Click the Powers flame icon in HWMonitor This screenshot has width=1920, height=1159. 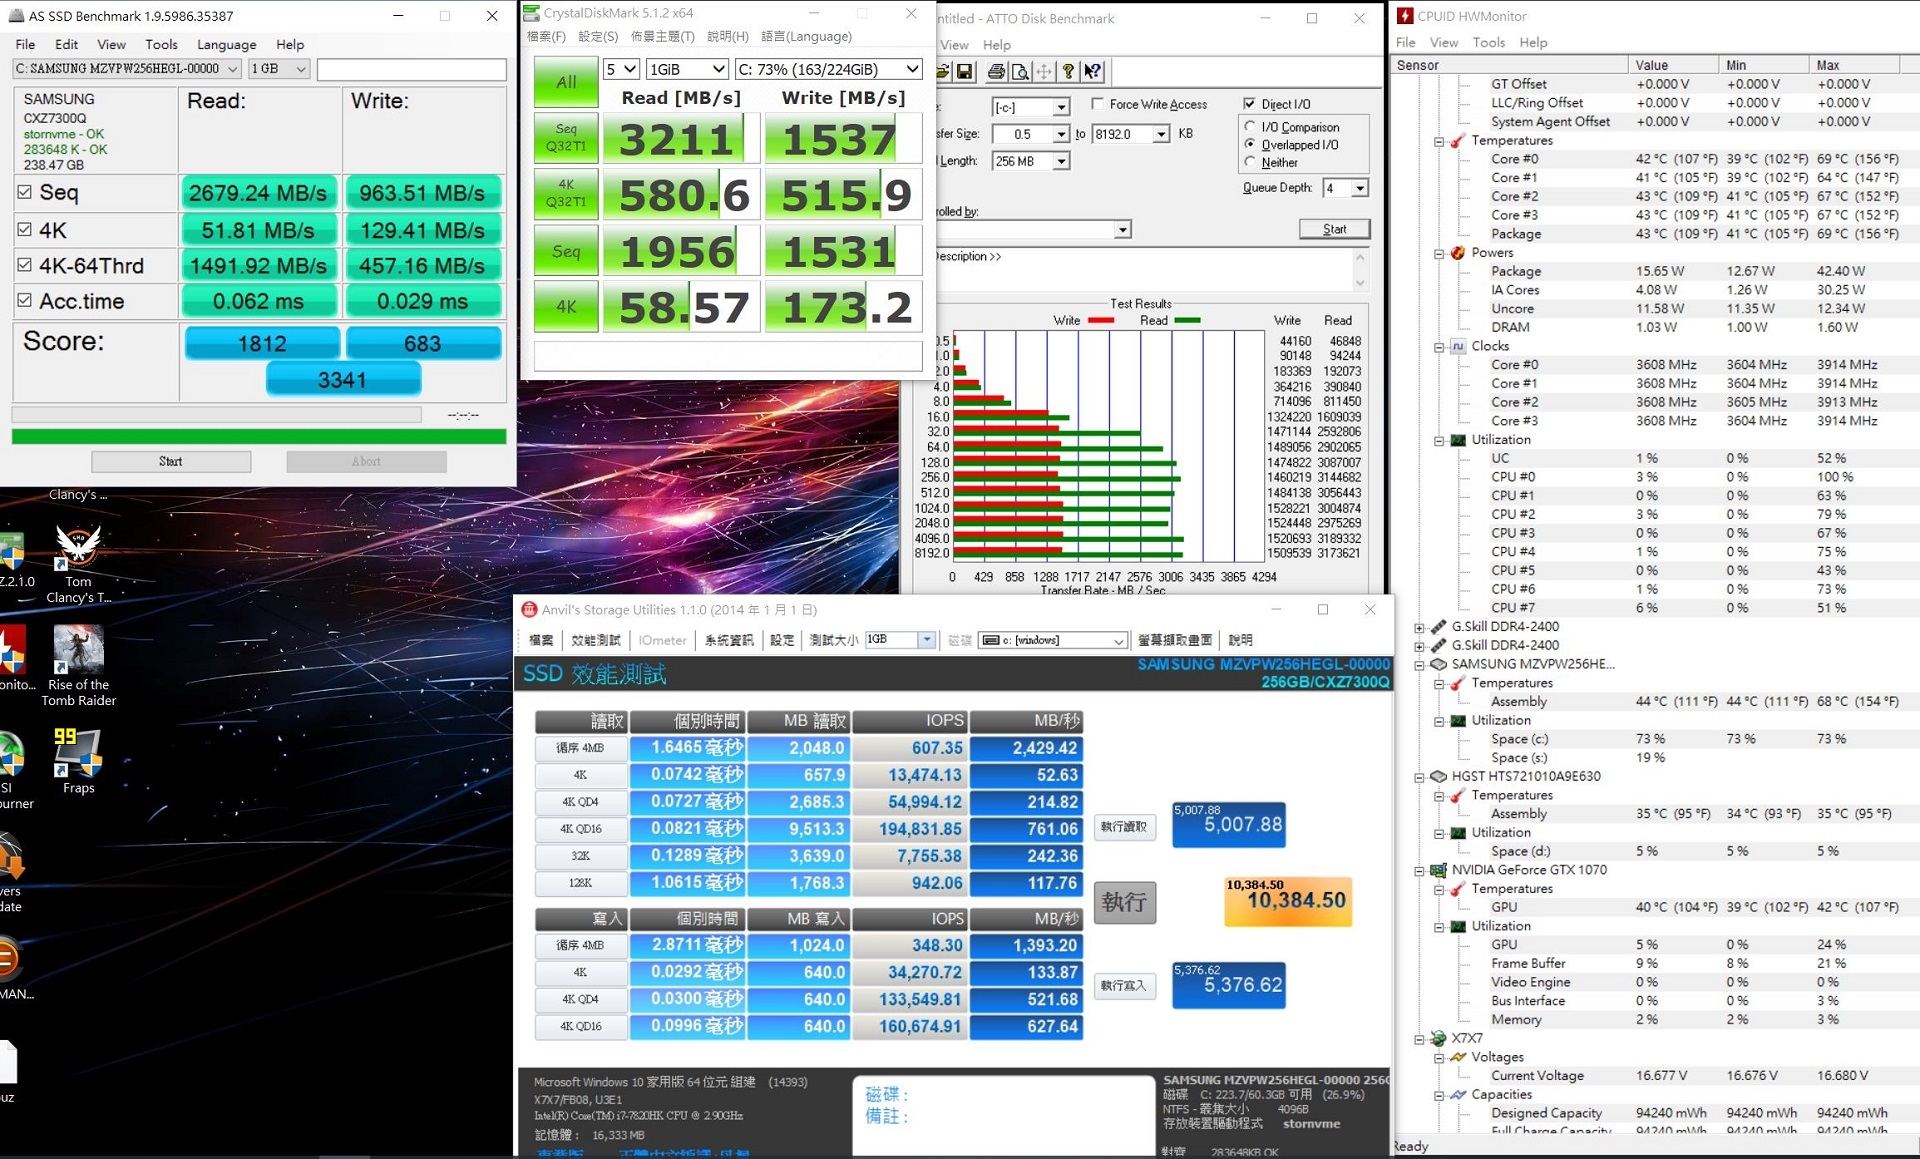pos(1458,252)
